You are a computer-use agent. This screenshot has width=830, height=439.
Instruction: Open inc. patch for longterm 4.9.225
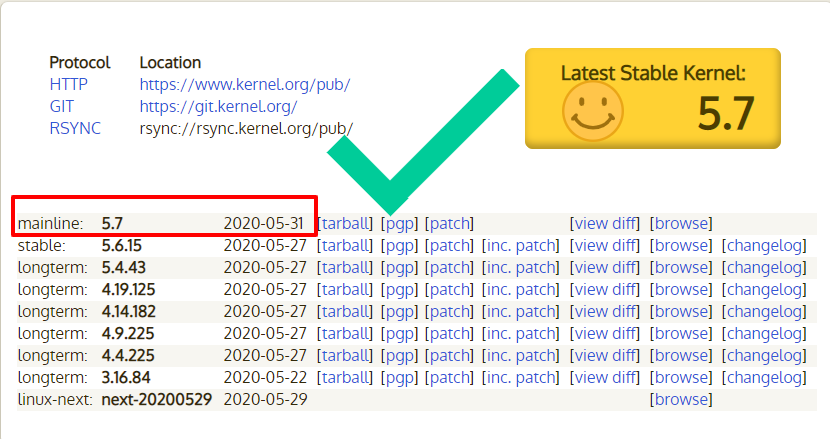[x=520, y=334]
